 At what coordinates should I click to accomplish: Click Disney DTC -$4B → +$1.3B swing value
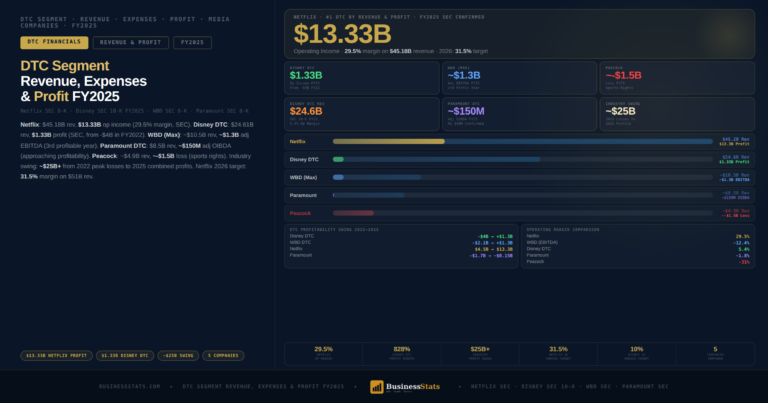(x=495, y=237)
